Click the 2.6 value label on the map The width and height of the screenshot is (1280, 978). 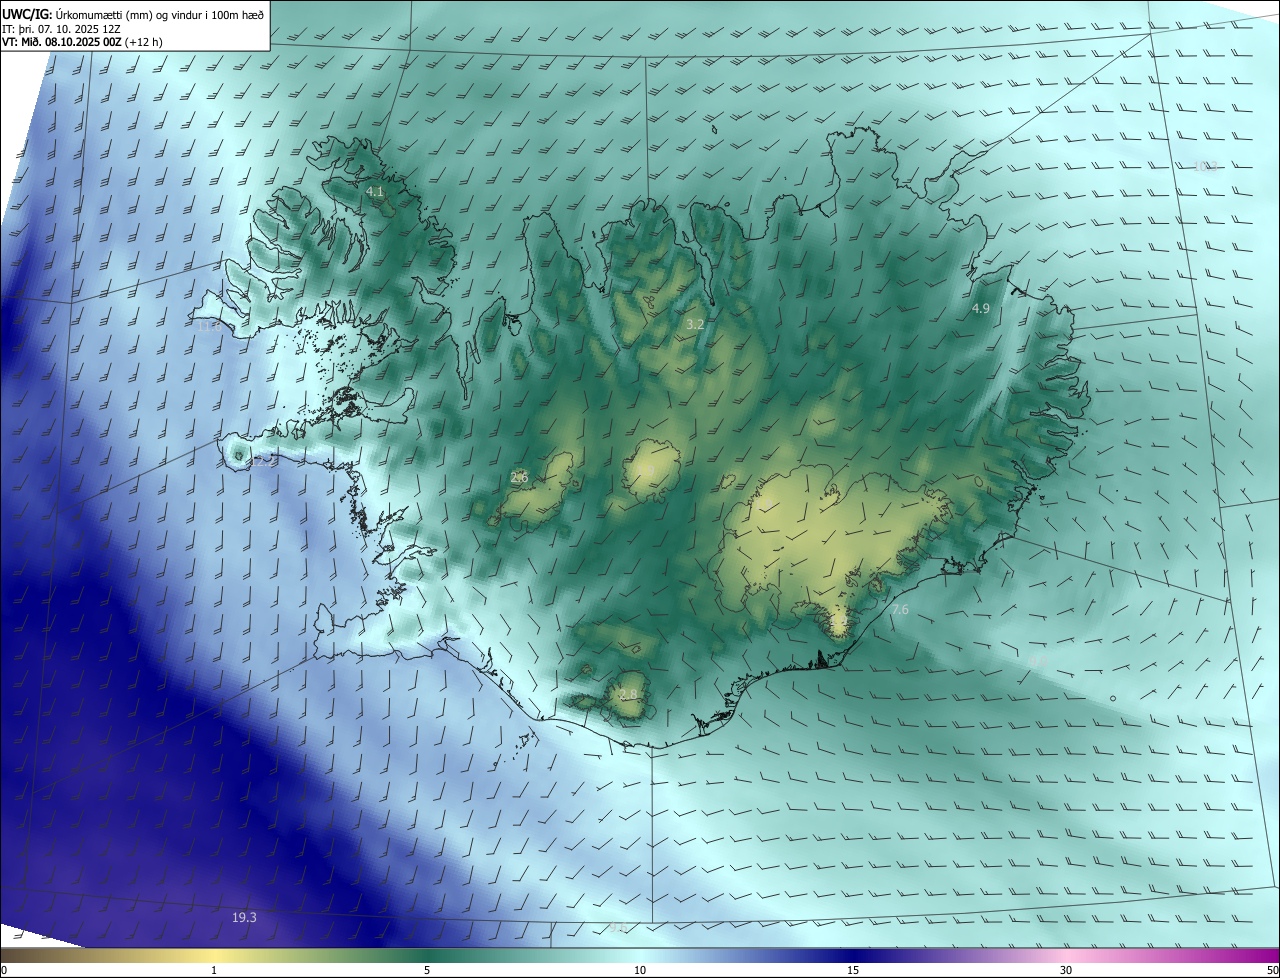tap(519, 478)
